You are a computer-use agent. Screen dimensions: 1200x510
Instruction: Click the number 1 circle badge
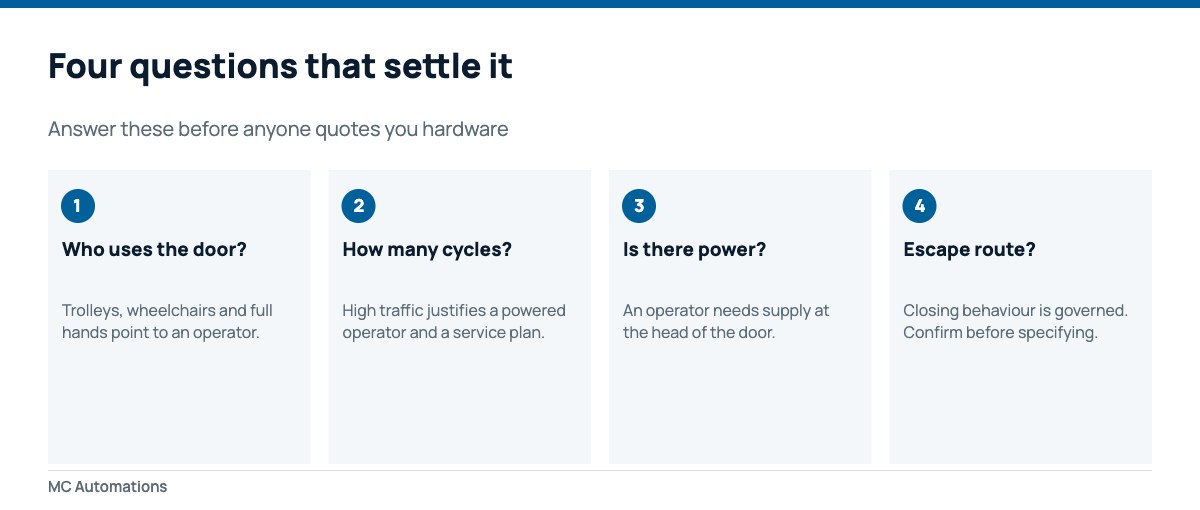78,207
